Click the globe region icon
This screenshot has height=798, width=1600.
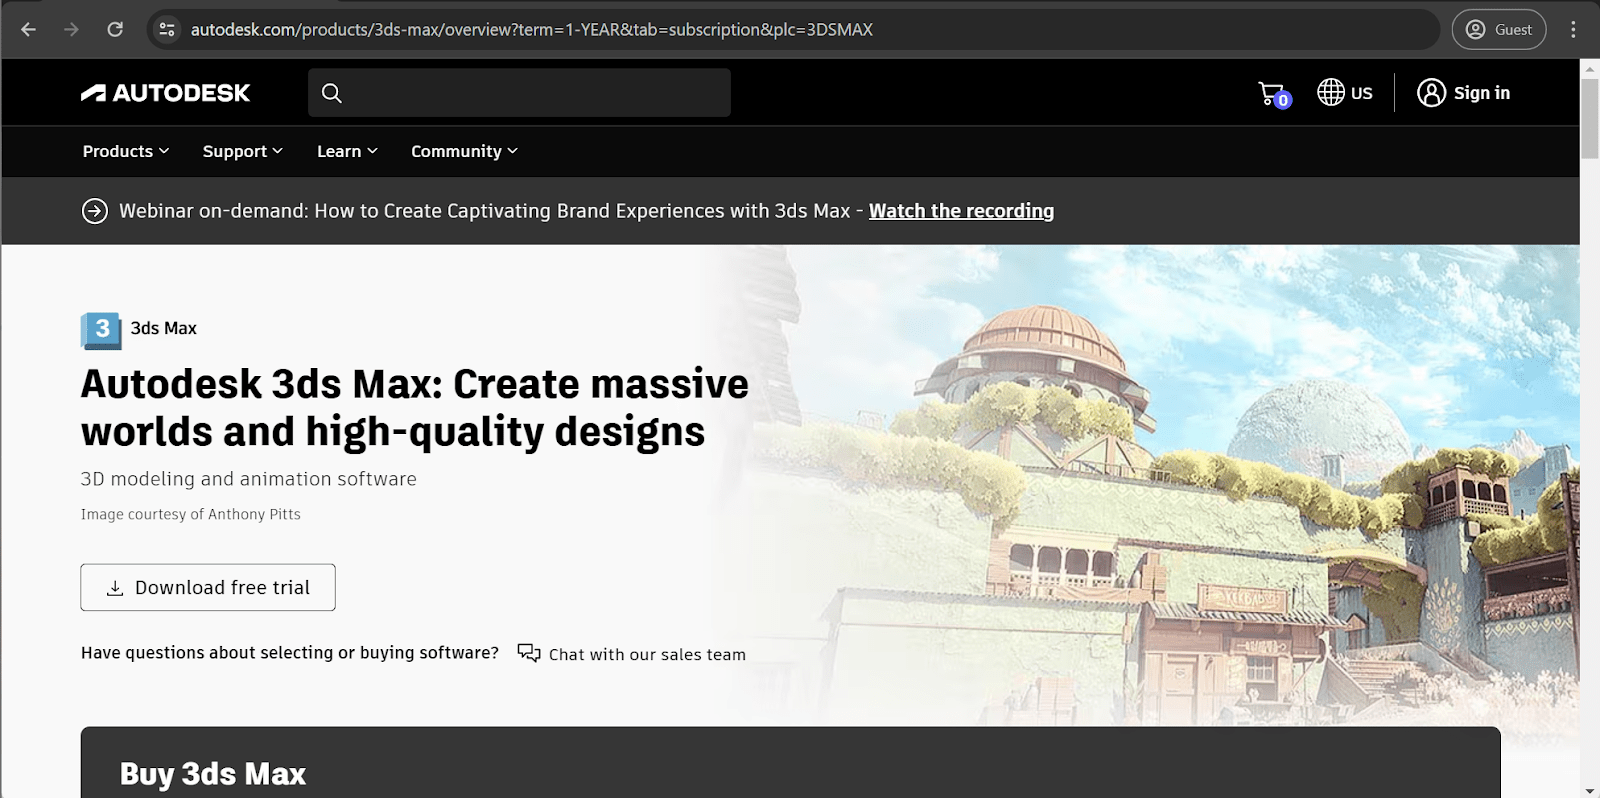coord(1330,92)
